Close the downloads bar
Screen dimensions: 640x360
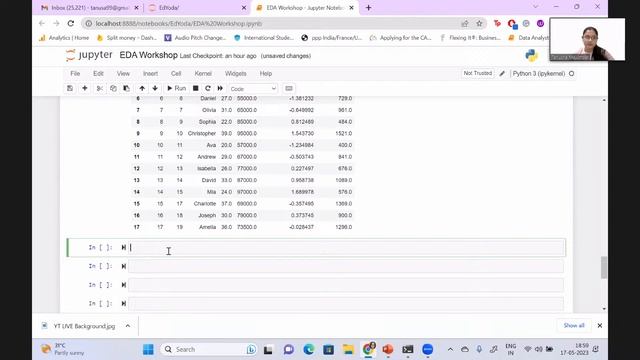(600, 325)
